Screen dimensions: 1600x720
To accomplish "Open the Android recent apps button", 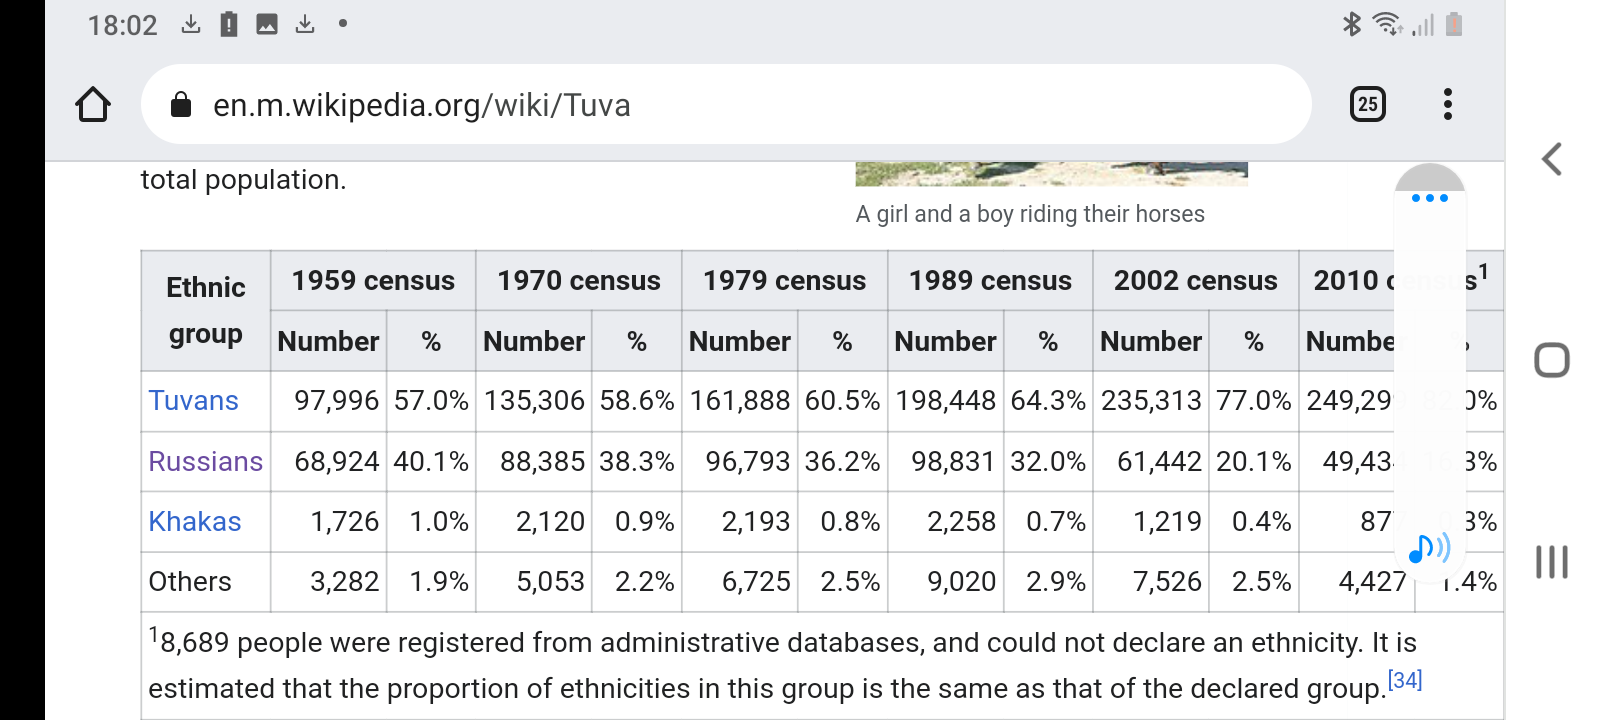I will pos(1551,562).
